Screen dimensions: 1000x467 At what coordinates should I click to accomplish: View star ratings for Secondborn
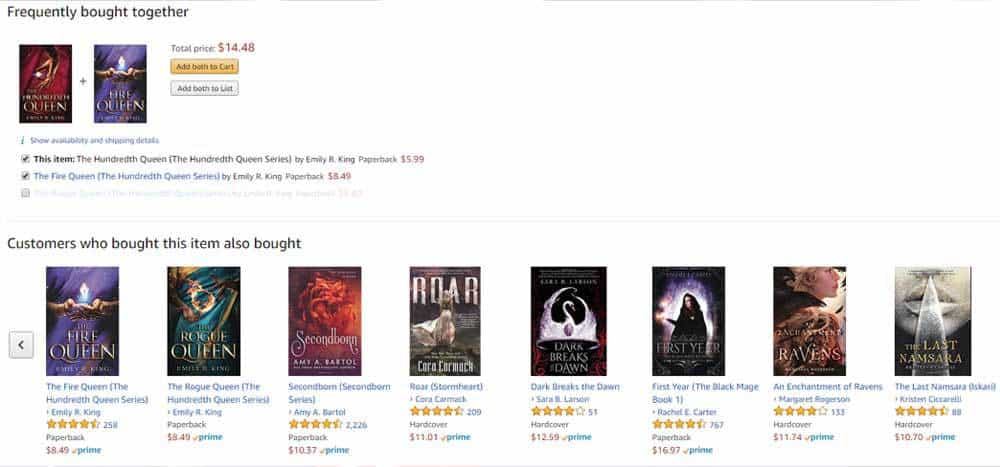click(315, 424)
